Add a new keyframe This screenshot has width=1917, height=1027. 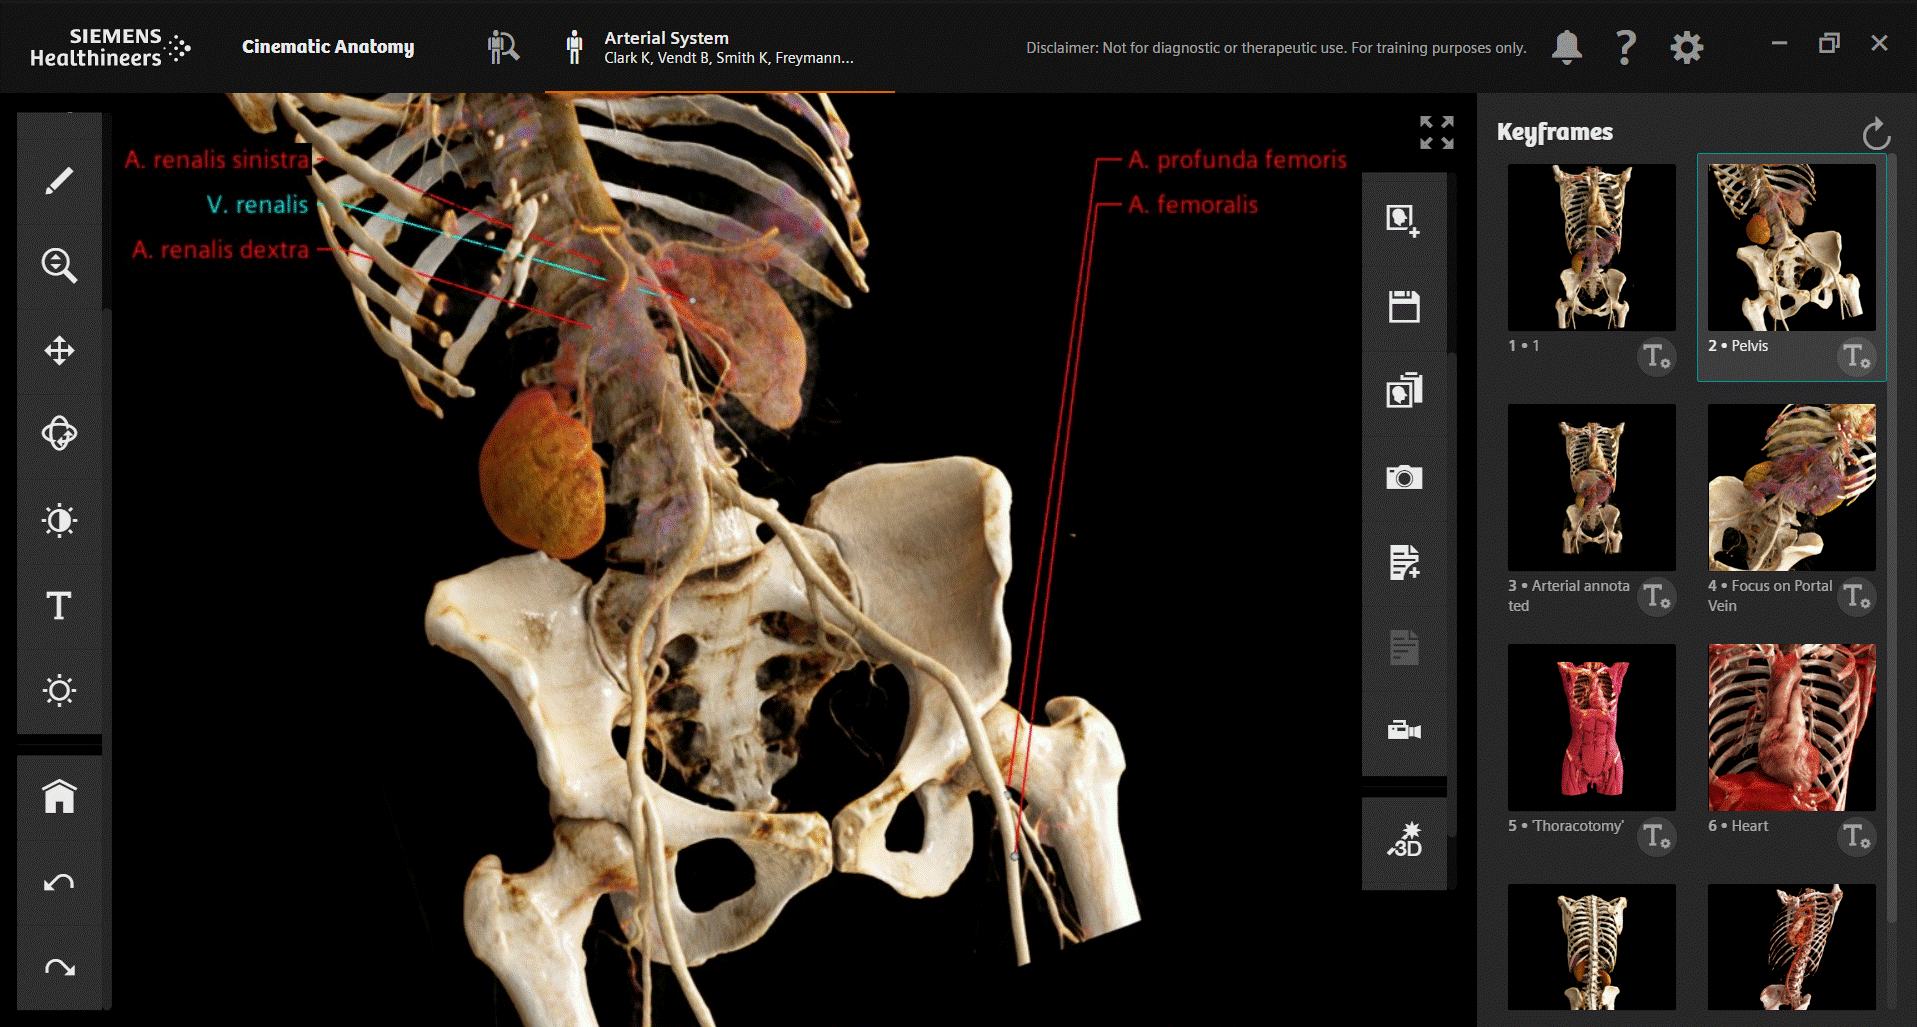coord(1404,221)
